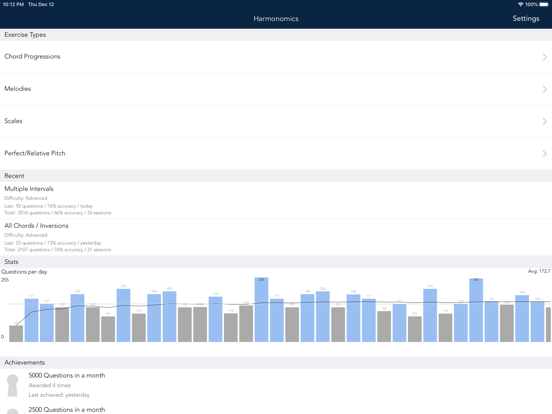This screenshot has width=552, height=414.
Task: Click the 10:12 PM clock in the status bar
Action: tap(13, 4)
